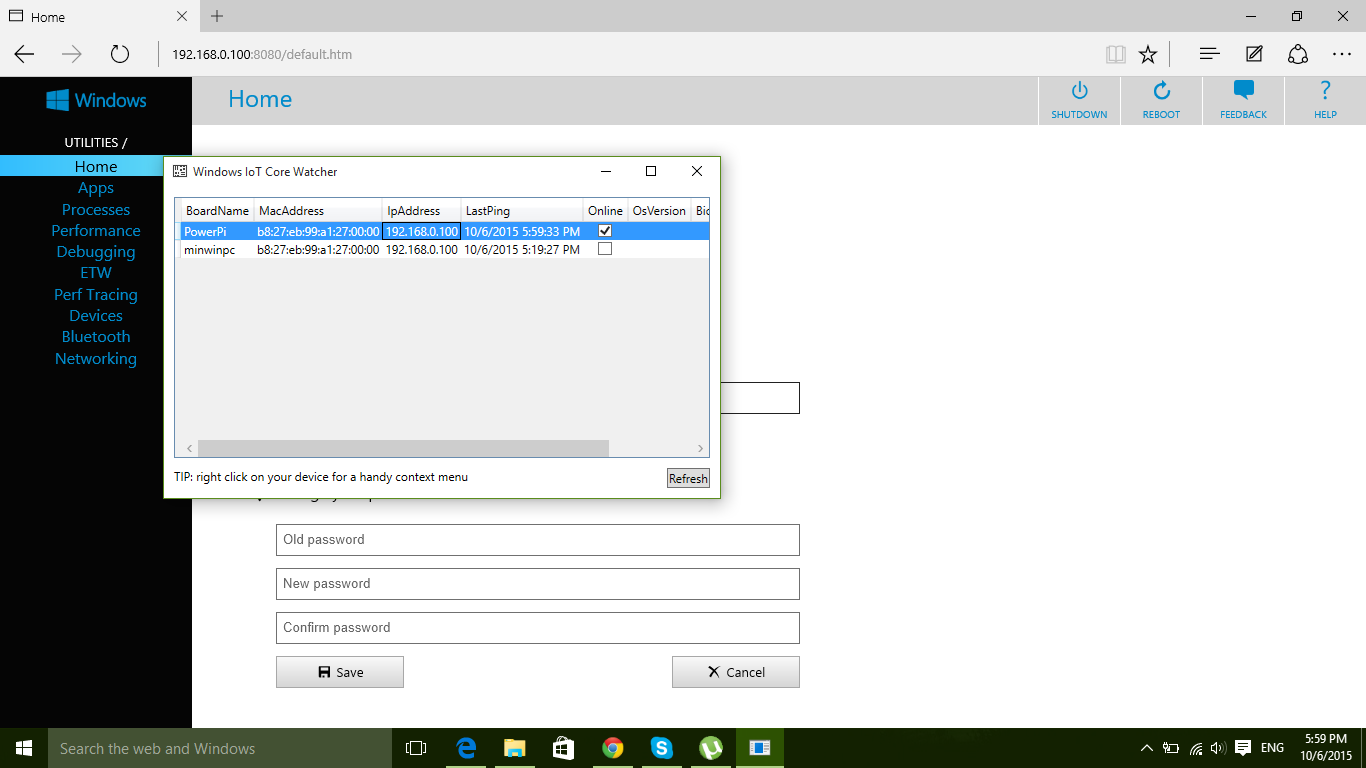Open Bluetooth page in sidebar
Viewport: 1366px width, 768px height.
96,337
